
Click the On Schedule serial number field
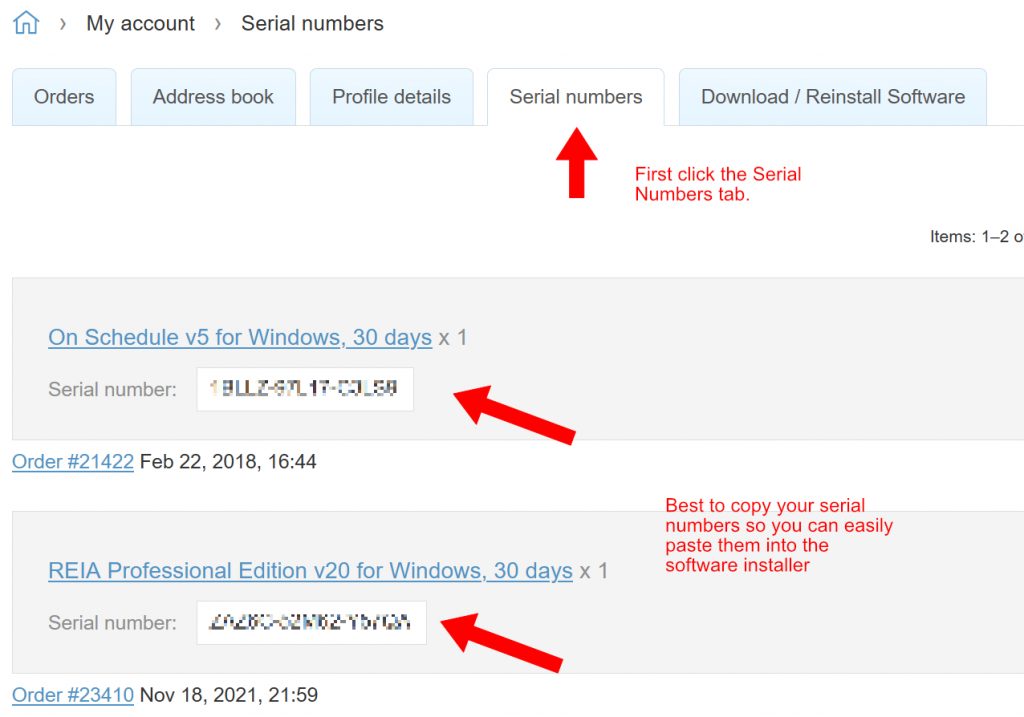coord(305,389)
